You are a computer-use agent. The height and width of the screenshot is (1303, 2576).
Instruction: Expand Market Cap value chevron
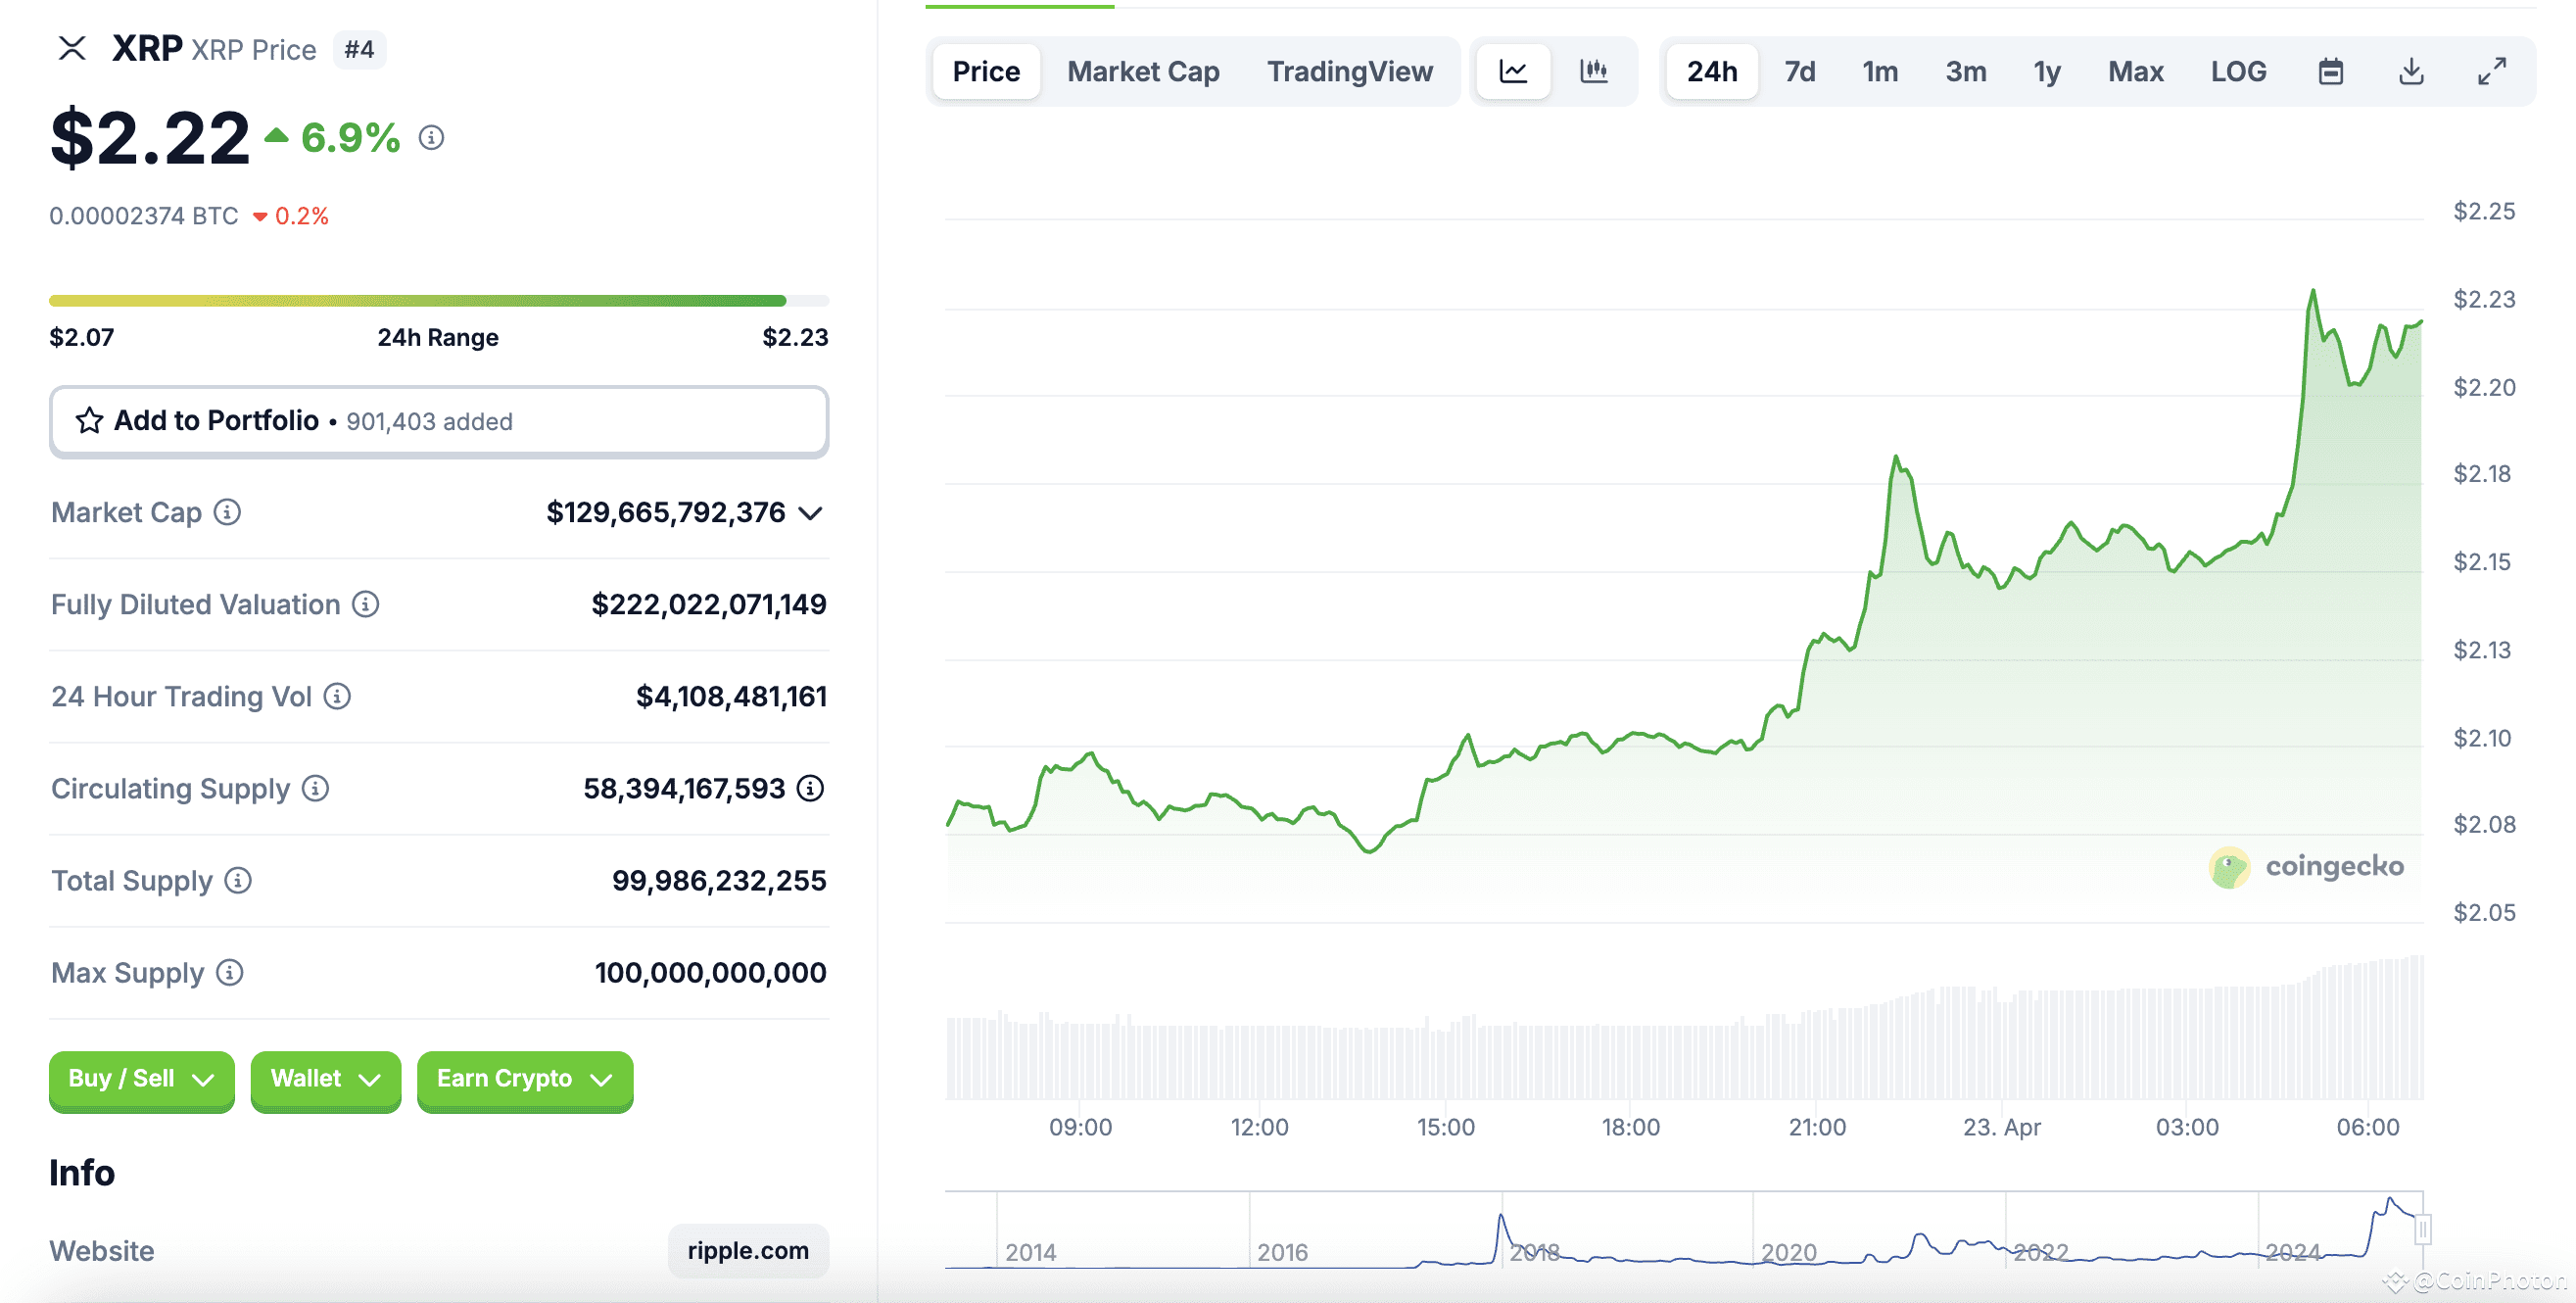[811, 513]
